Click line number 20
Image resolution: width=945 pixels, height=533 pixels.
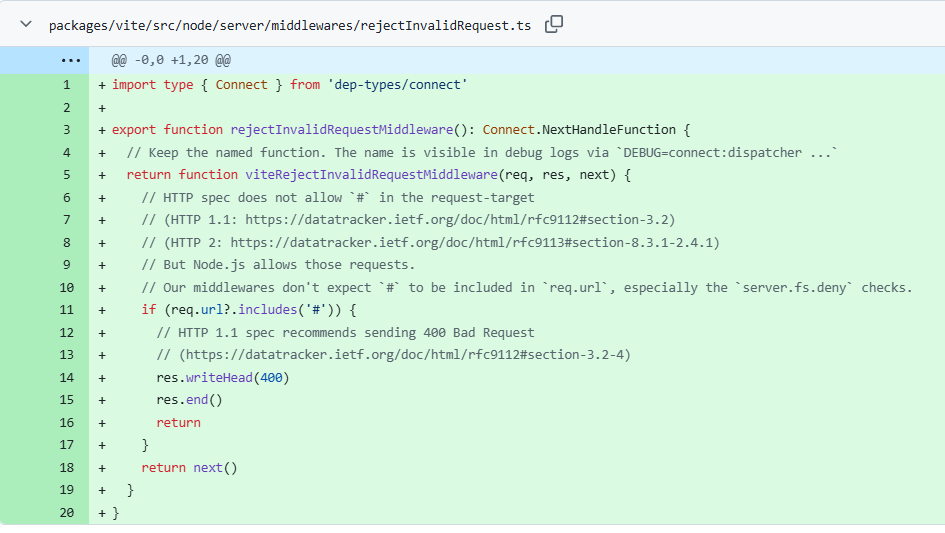point(66,512)
